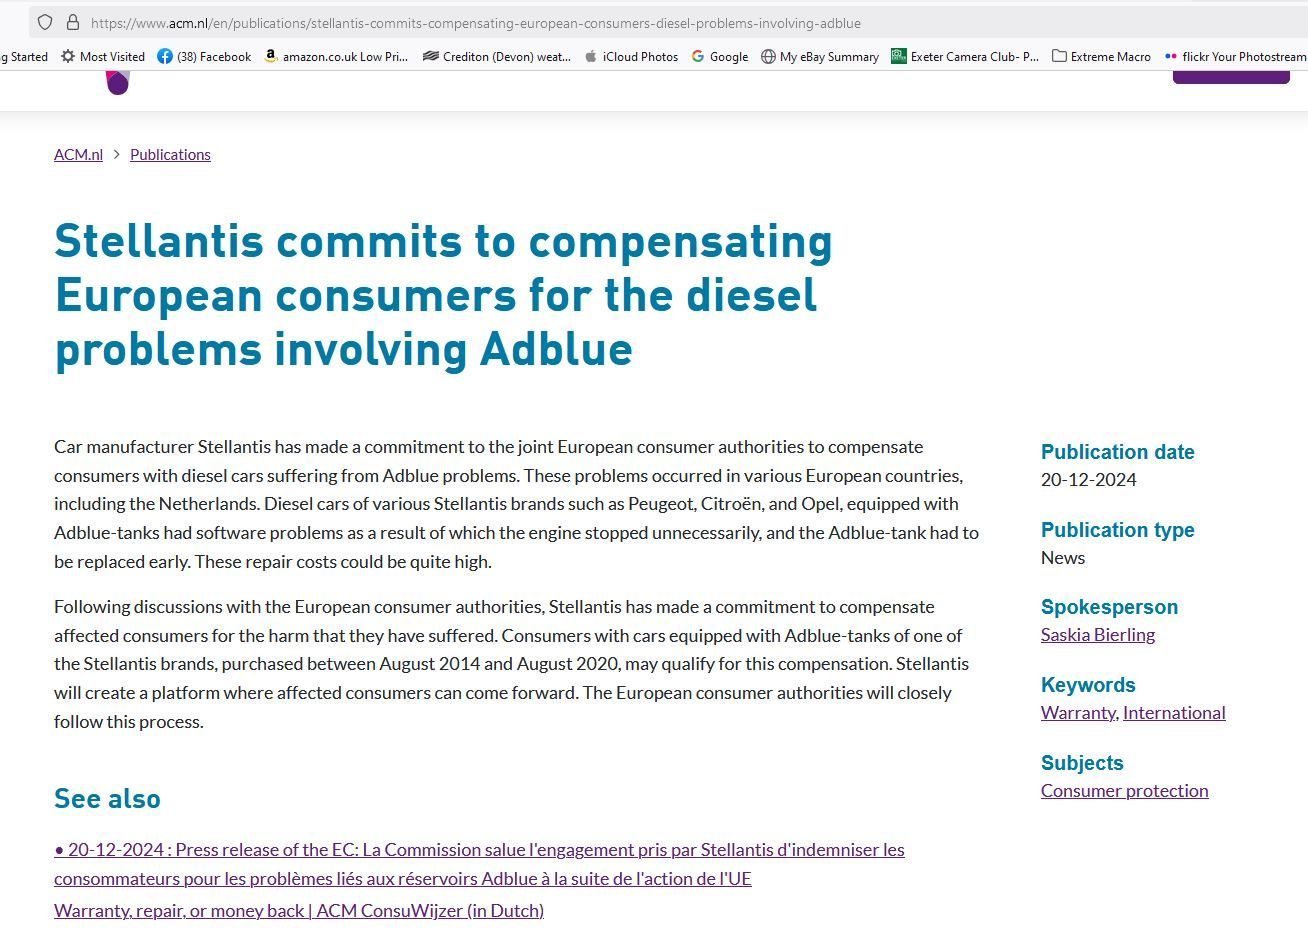This screenshot has height=943, width=1308.
Task: Click the shield tracking protection icon
Action: 45,22
